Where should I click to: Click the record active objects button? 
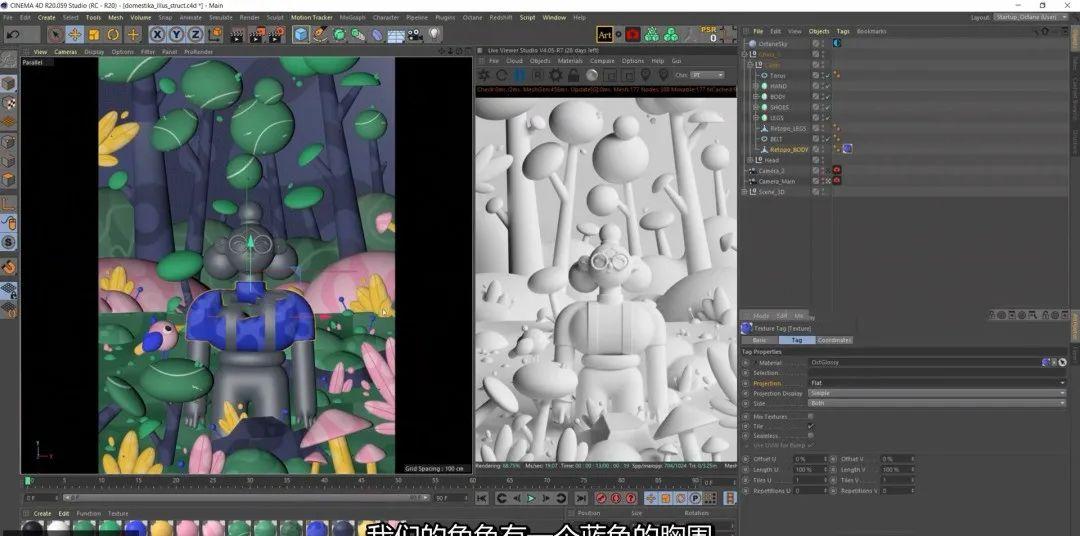[x=600, y=498]
